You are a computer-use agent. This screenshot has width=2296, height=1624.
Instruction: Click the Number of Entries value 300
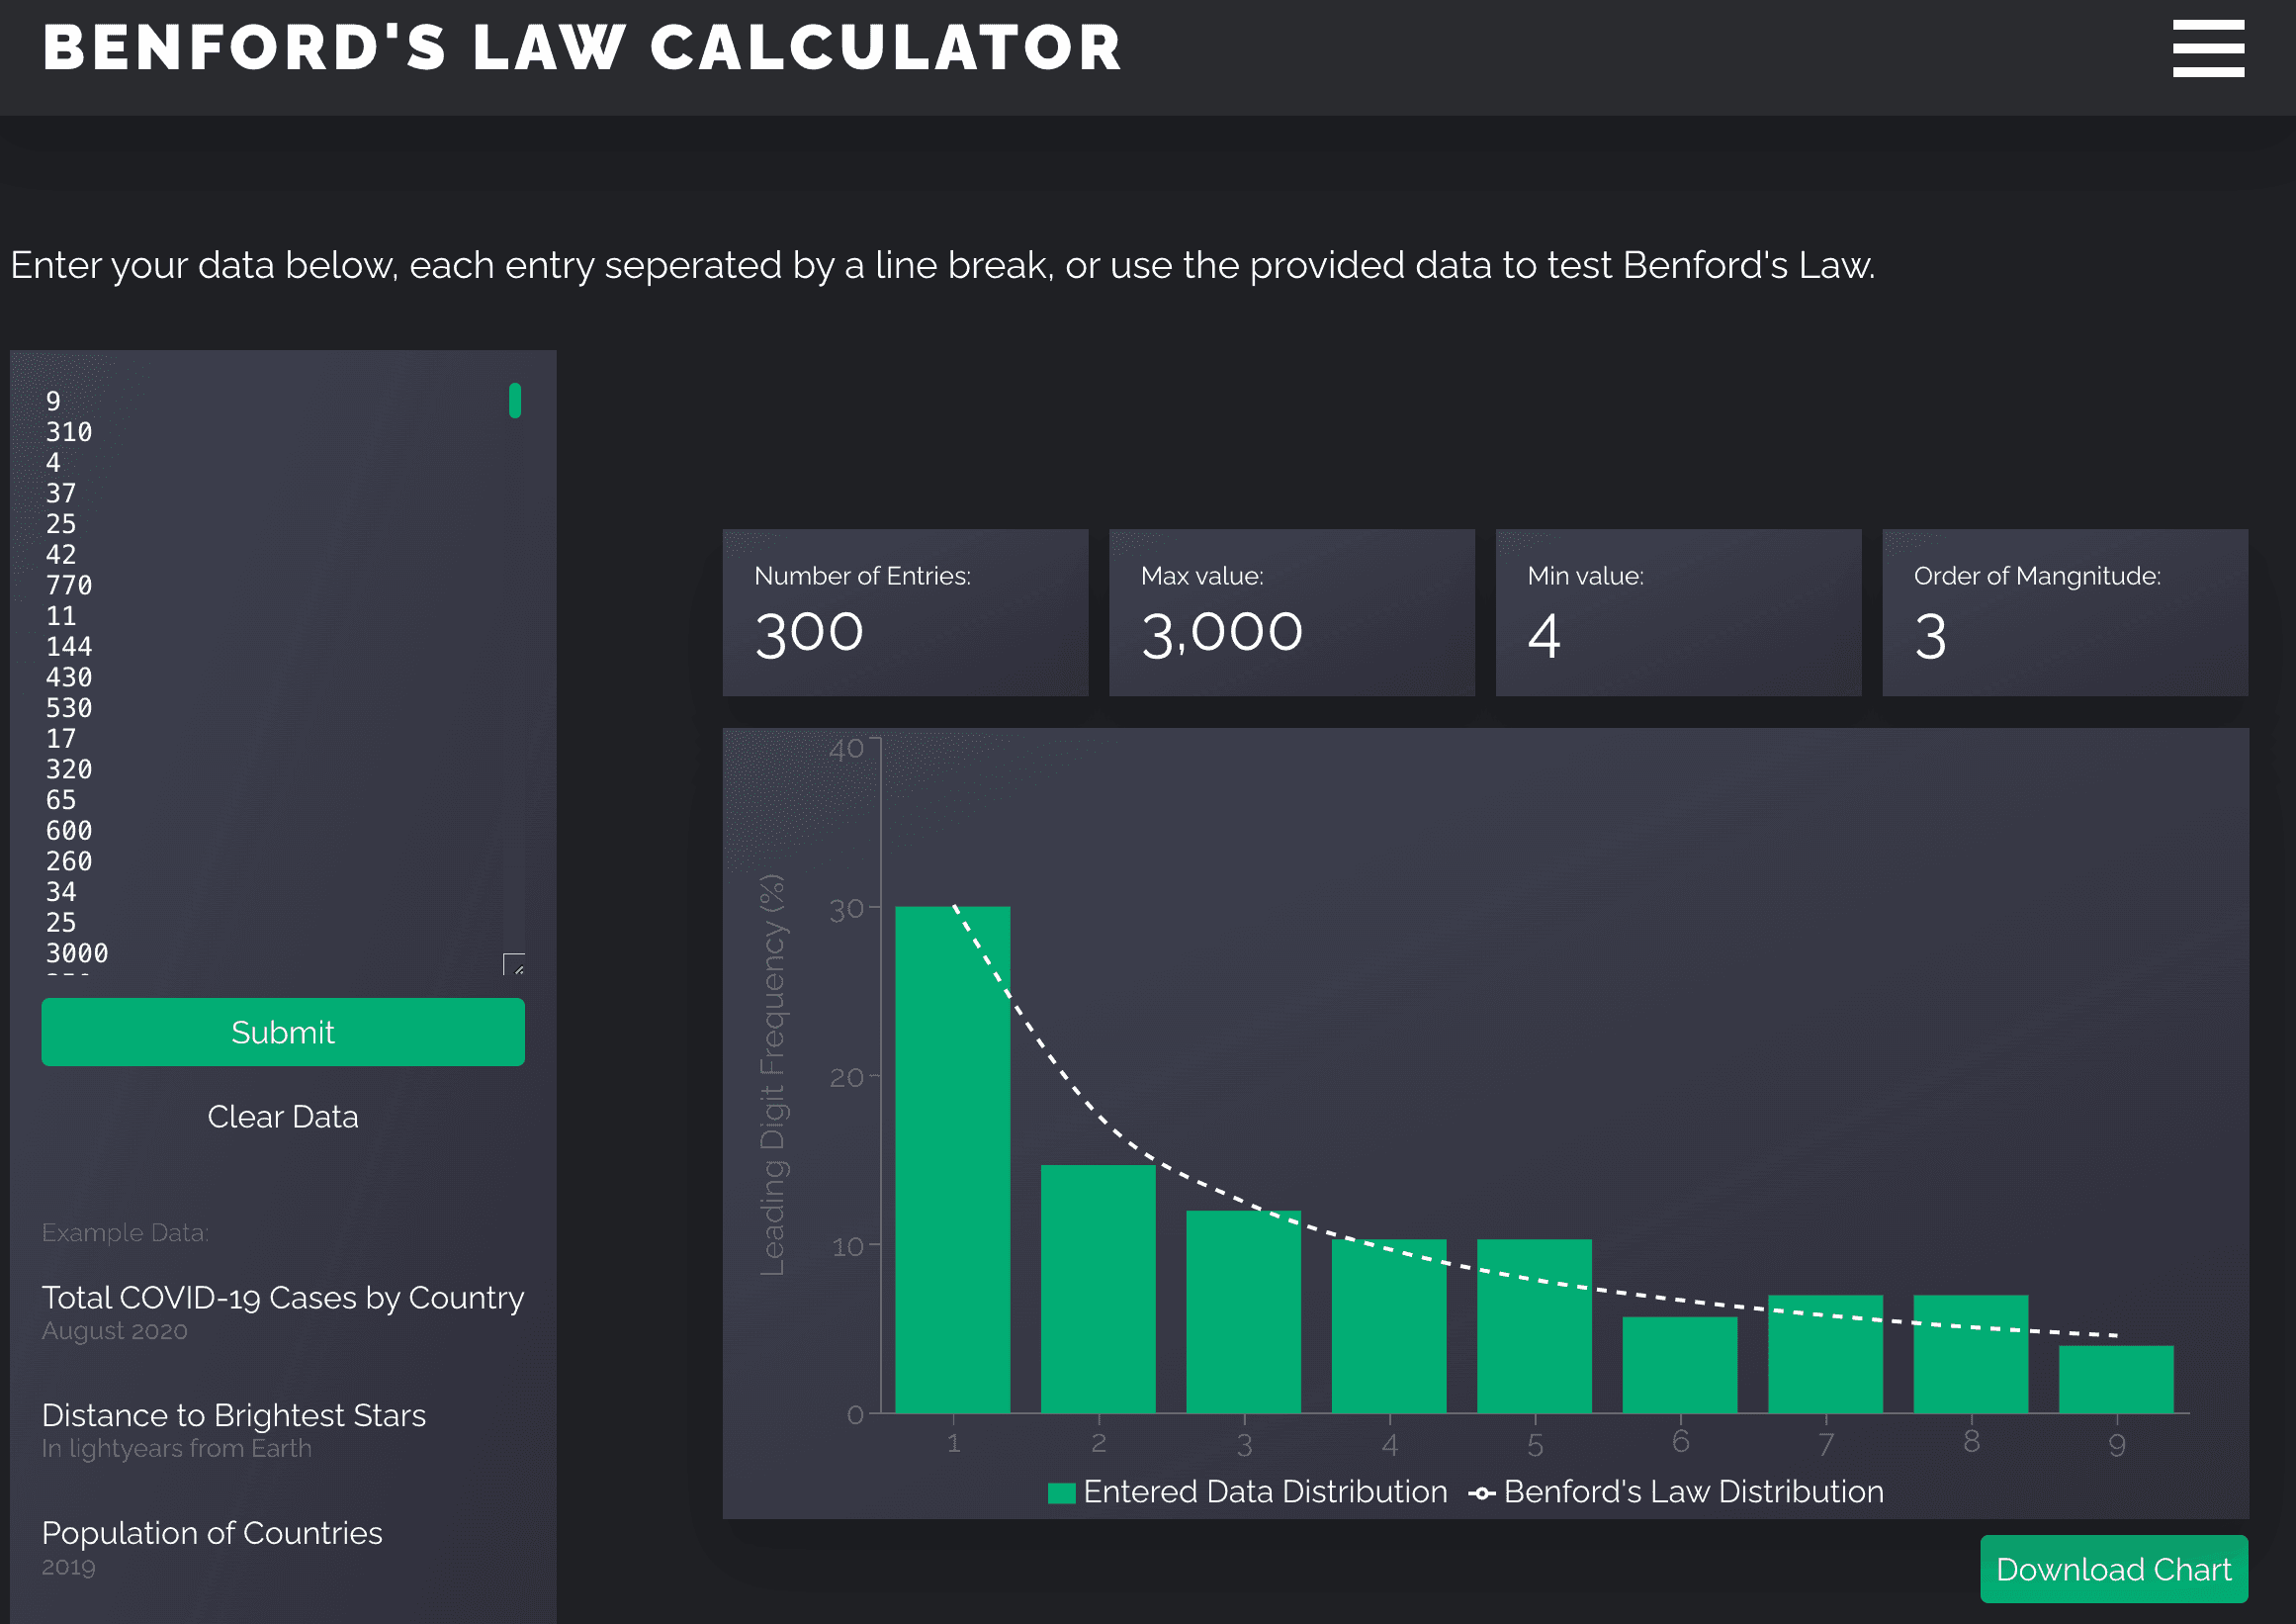coord(809,633)
